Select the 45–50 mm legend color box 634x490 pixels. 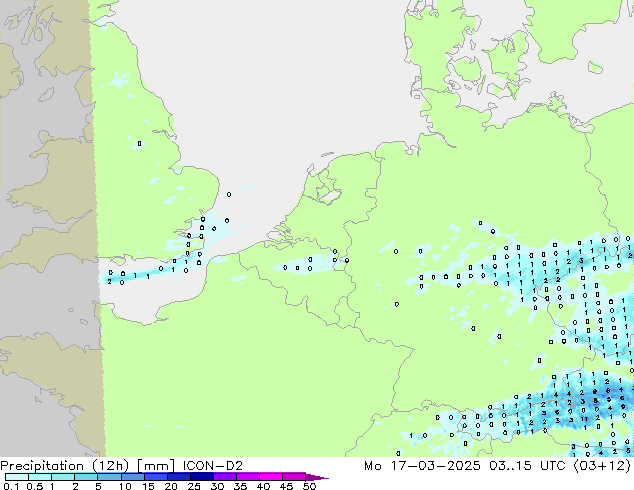tap(294, 477)
